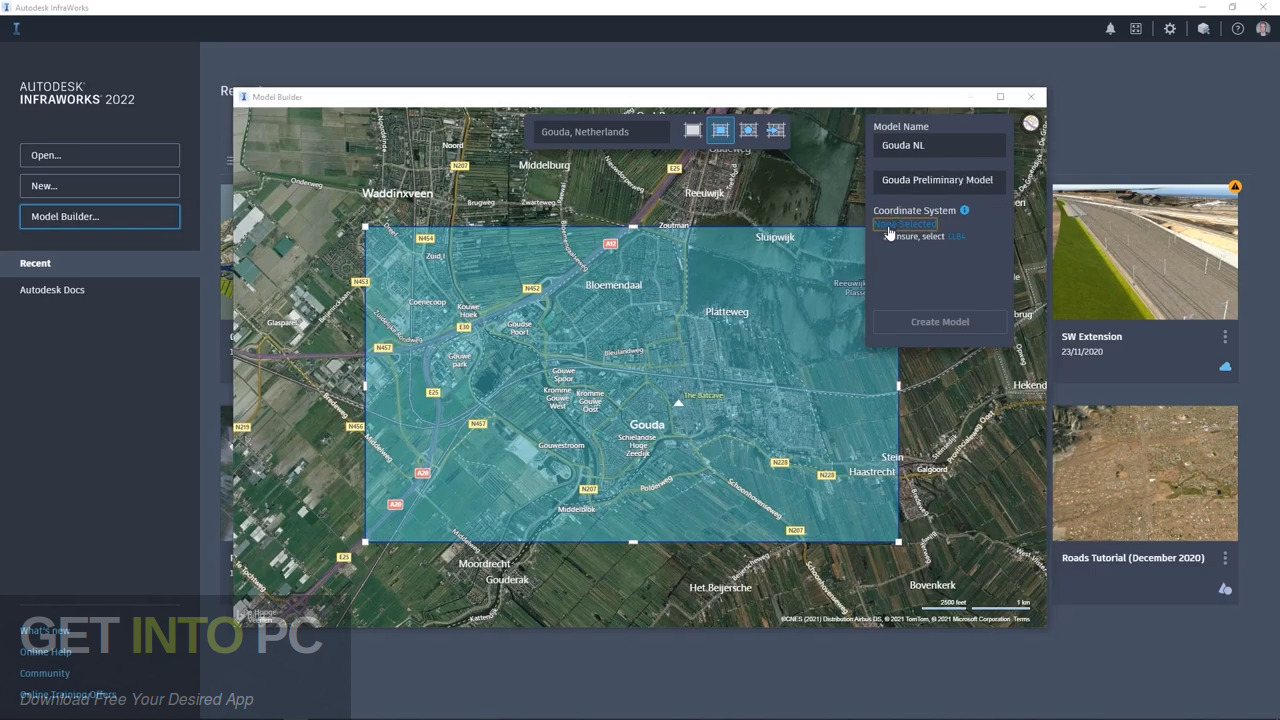Open the notifications bell

tap(1110, 29)
